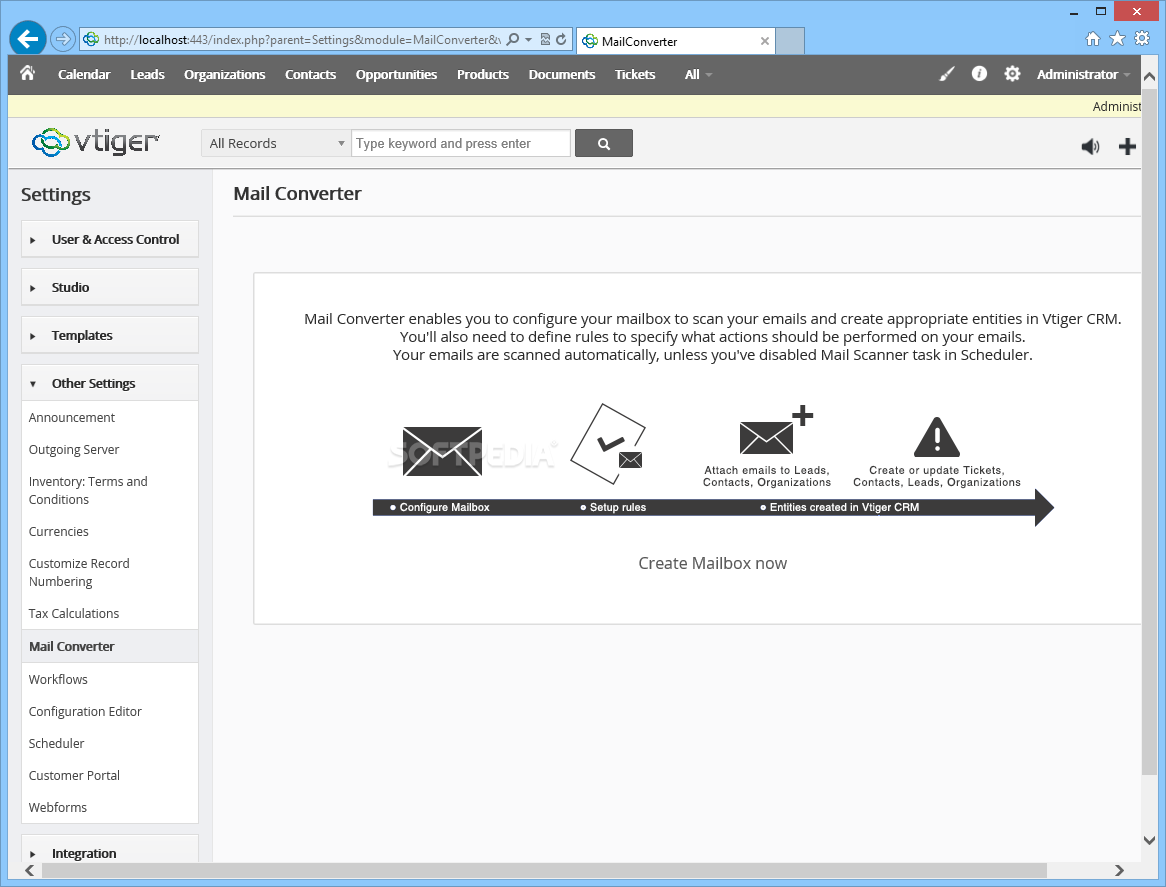This screenshot has height=887, width=1166.
Task: Open Currencies settings
Action: coord(58,532)
